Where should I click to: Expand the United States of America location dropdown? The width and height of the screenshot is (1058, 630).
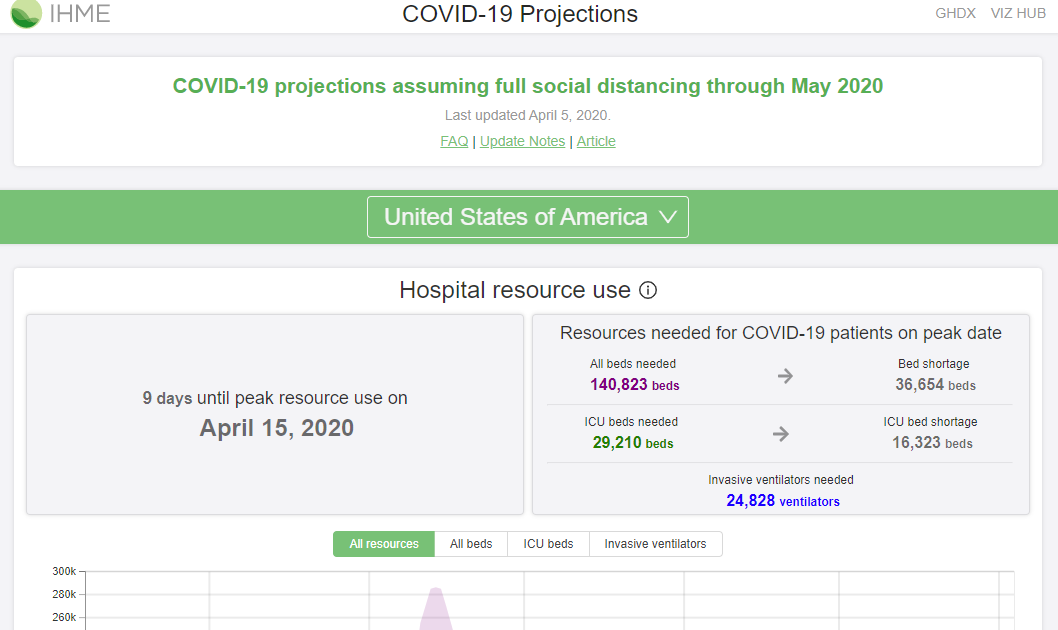528,217
